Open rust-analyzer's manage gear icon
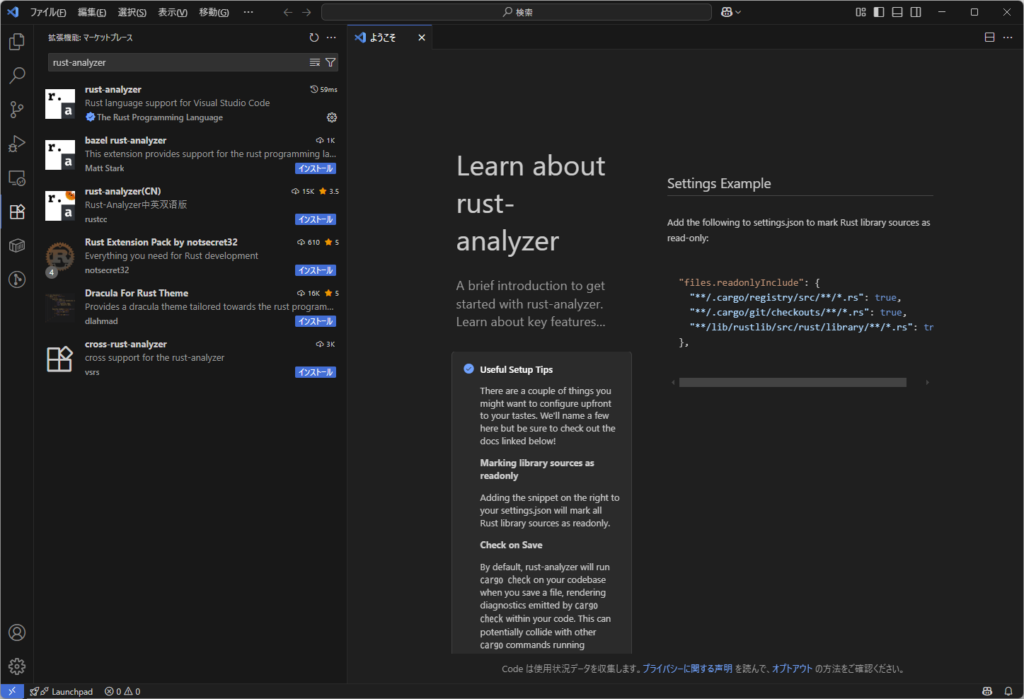 point(332,118)
